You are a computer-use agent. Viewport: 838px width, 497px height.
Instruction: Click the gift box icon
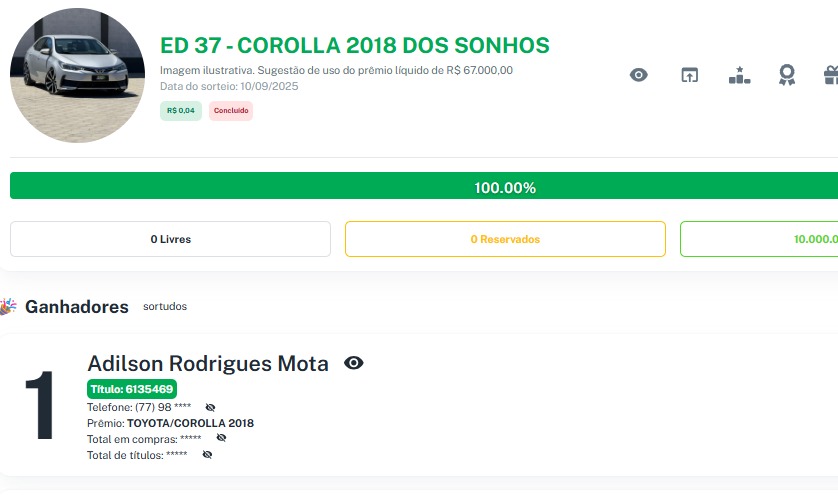click(x=830, y=75)
